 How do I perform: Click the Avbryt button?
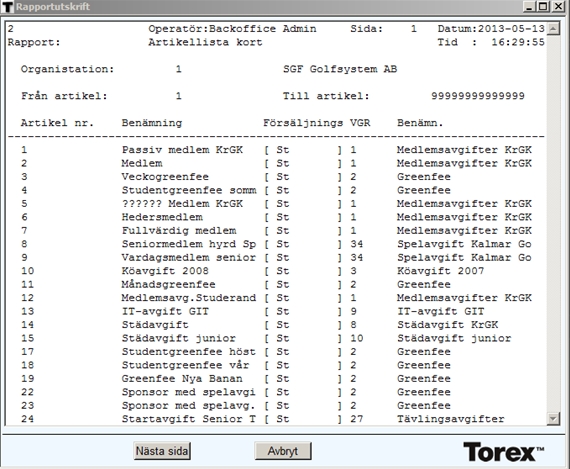coord(283,451)
